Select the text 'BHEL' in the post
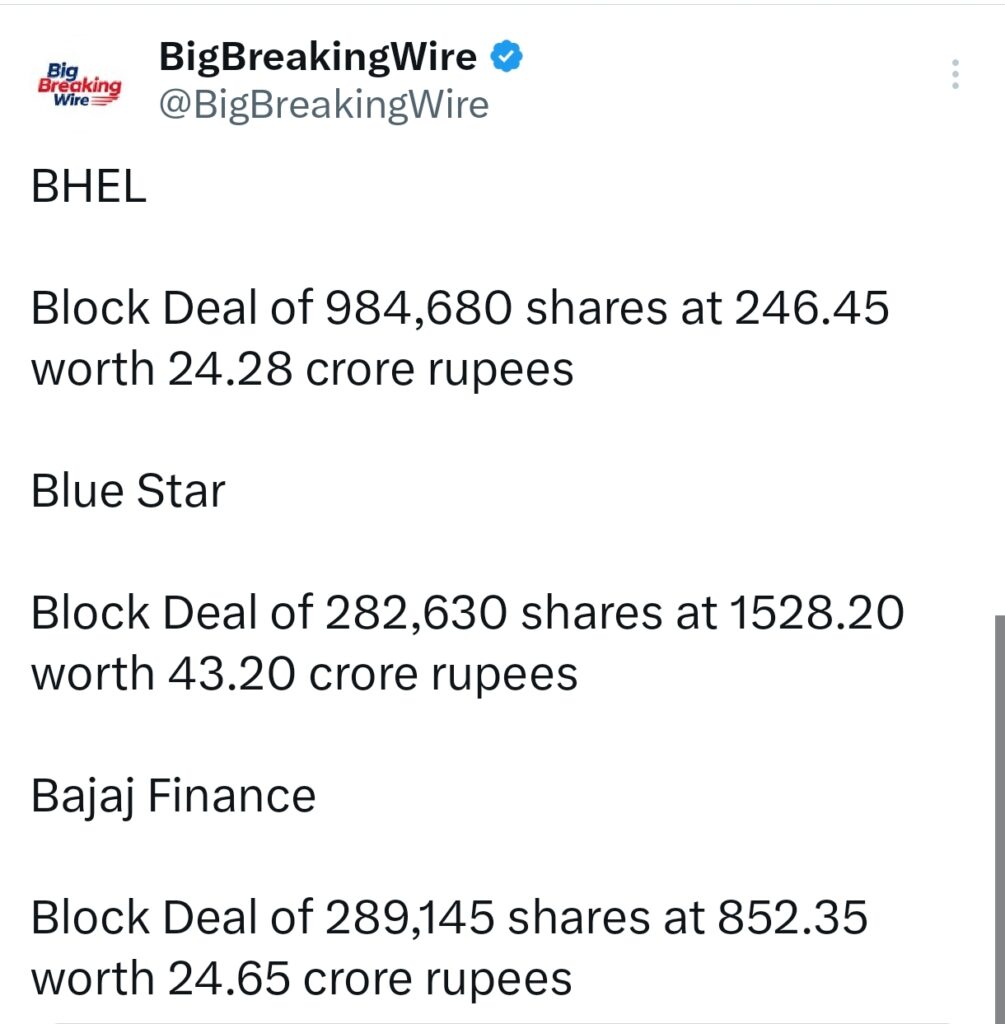1005x1024 pixels. [x=88, y=187]
